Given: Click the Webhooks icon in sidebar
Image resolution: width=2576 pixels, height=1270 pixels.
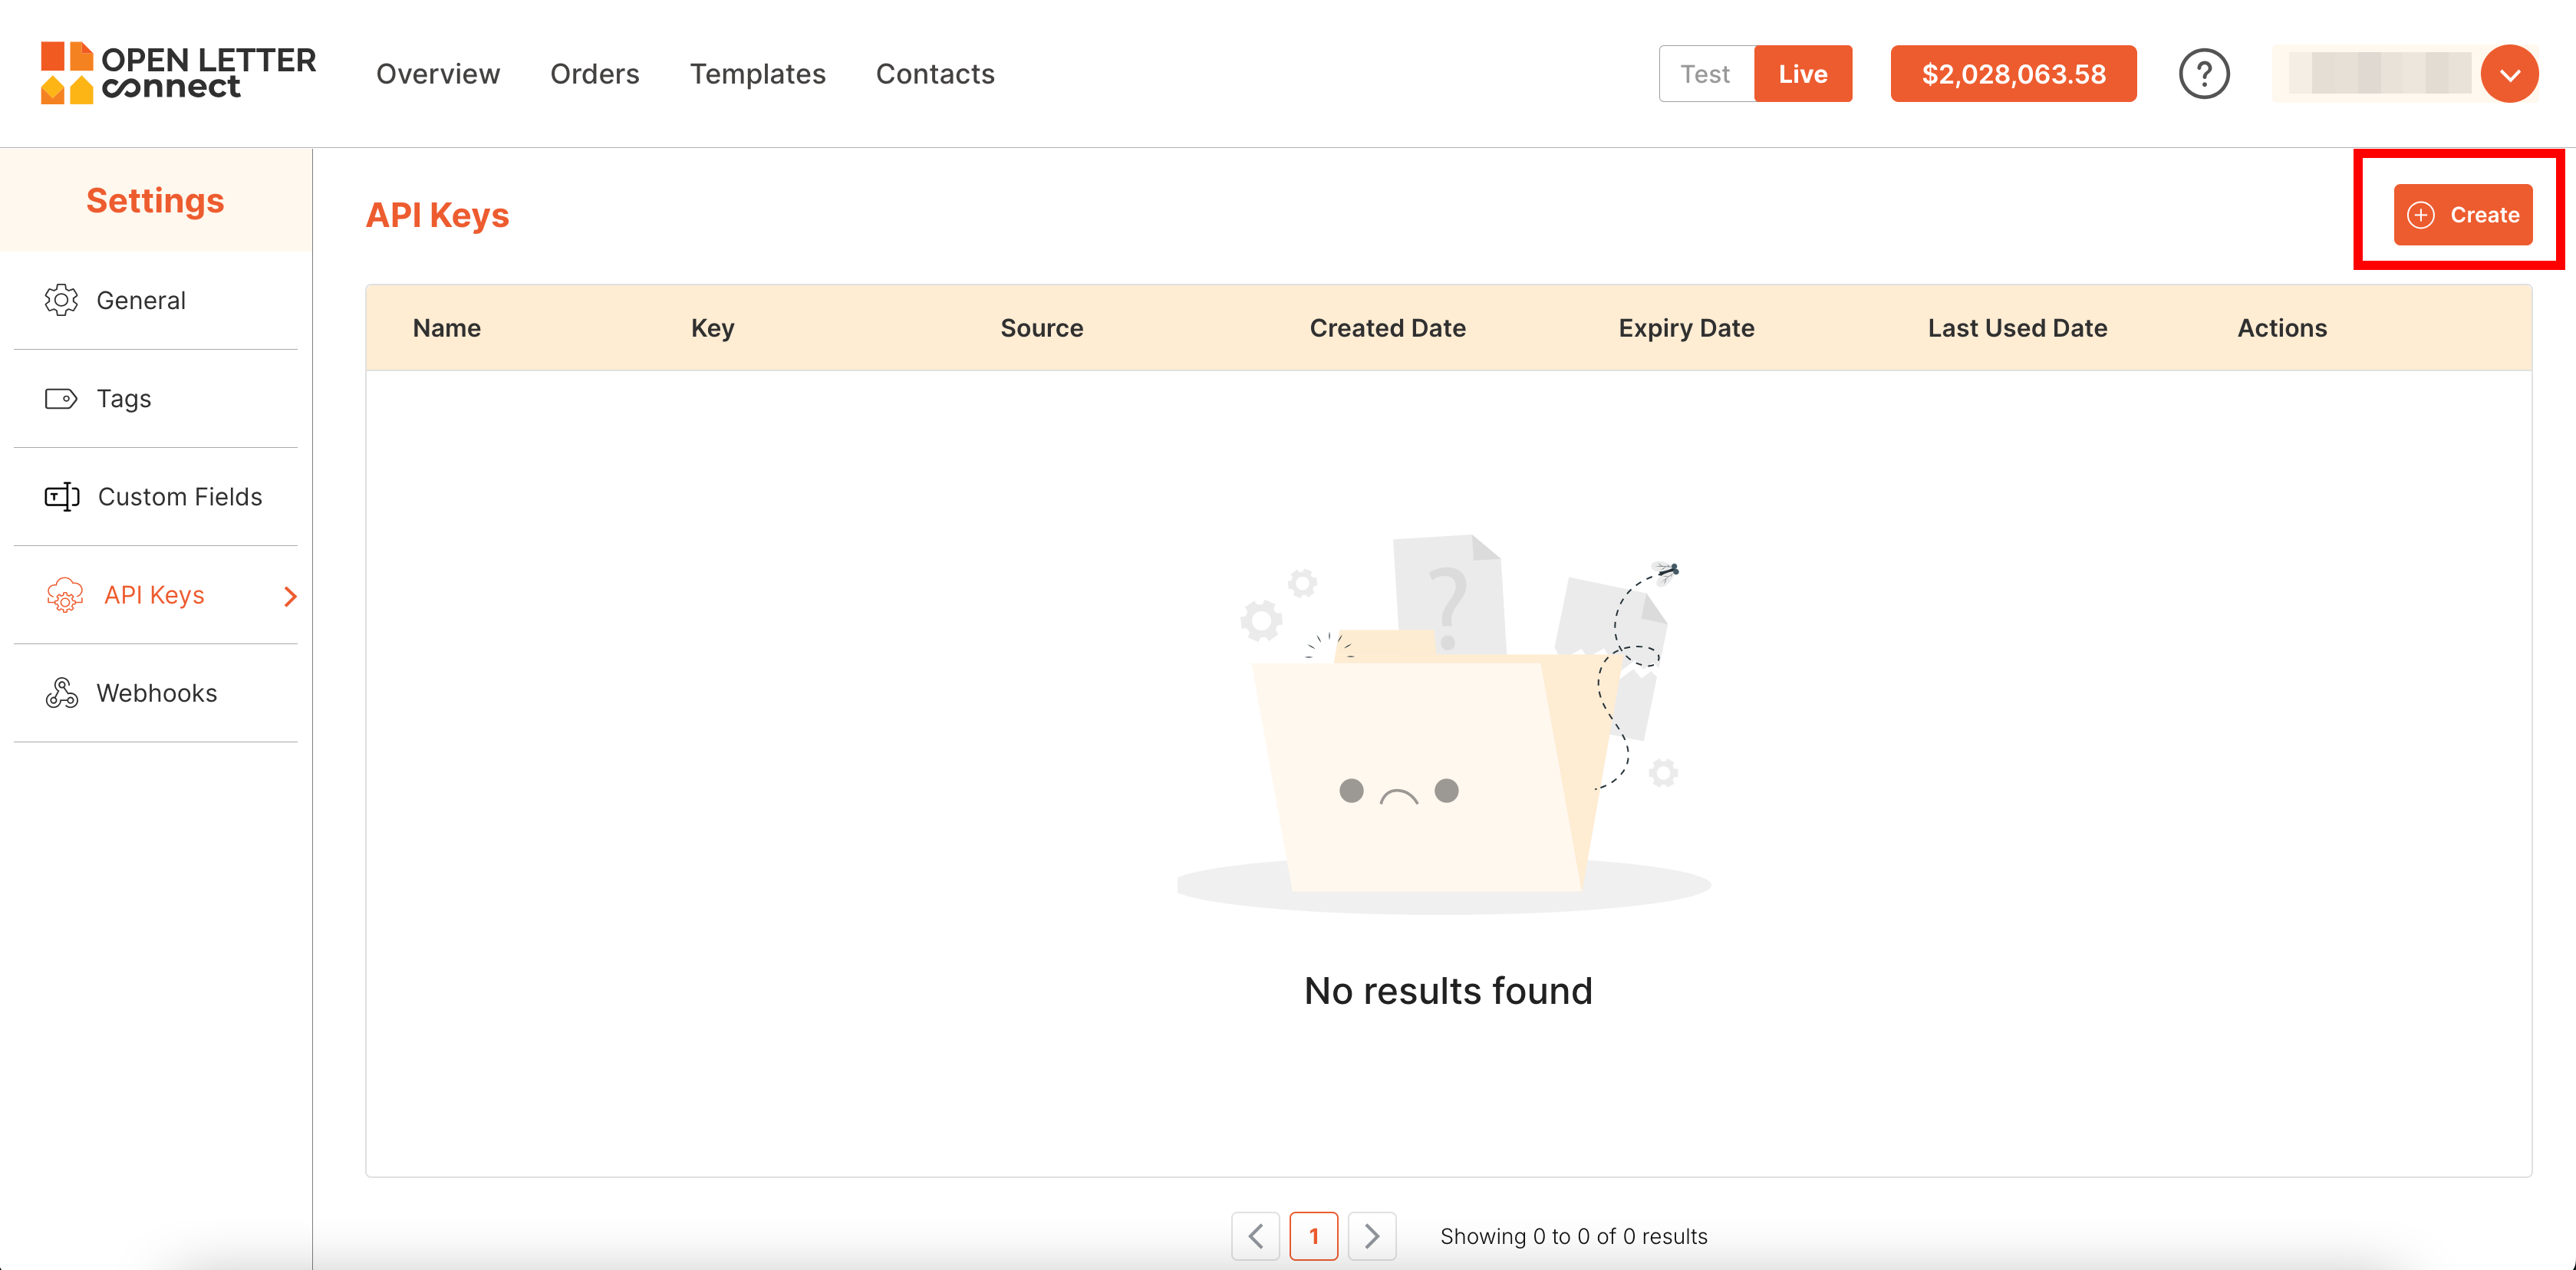Looking at the screenshot, I should [x=62, y=693].
